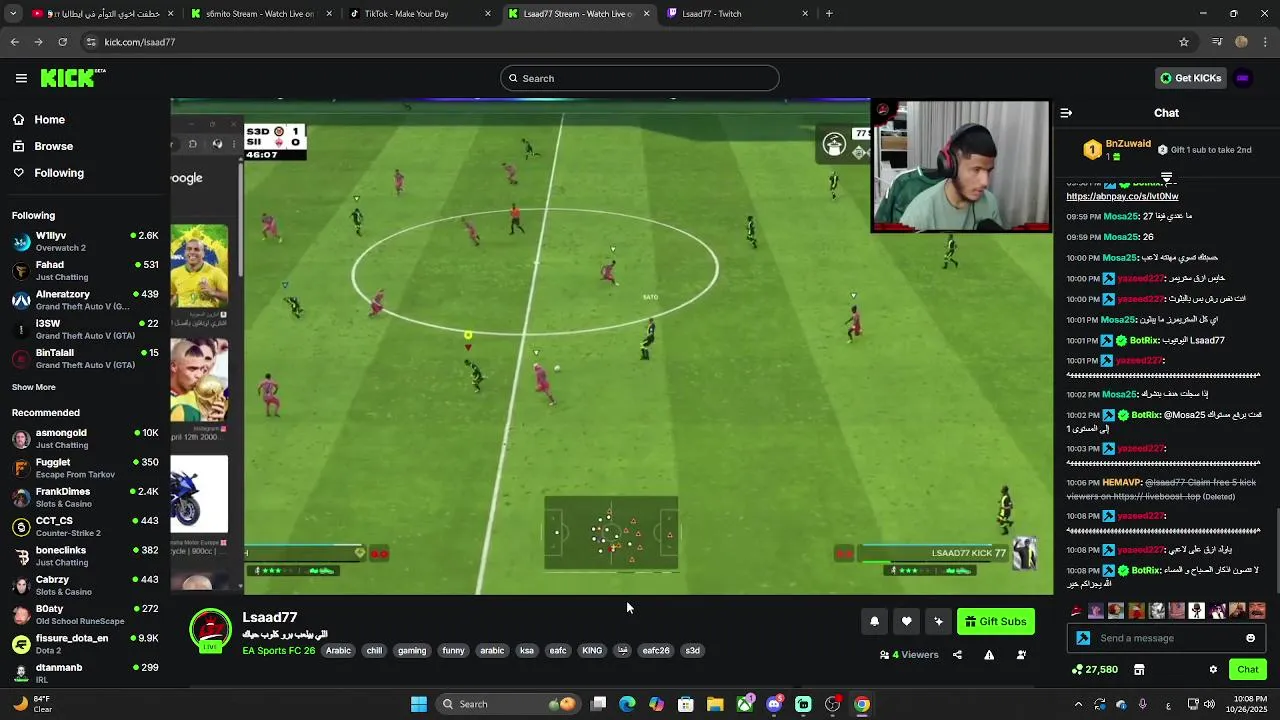Click the Kick search field

tap(639, 78)
